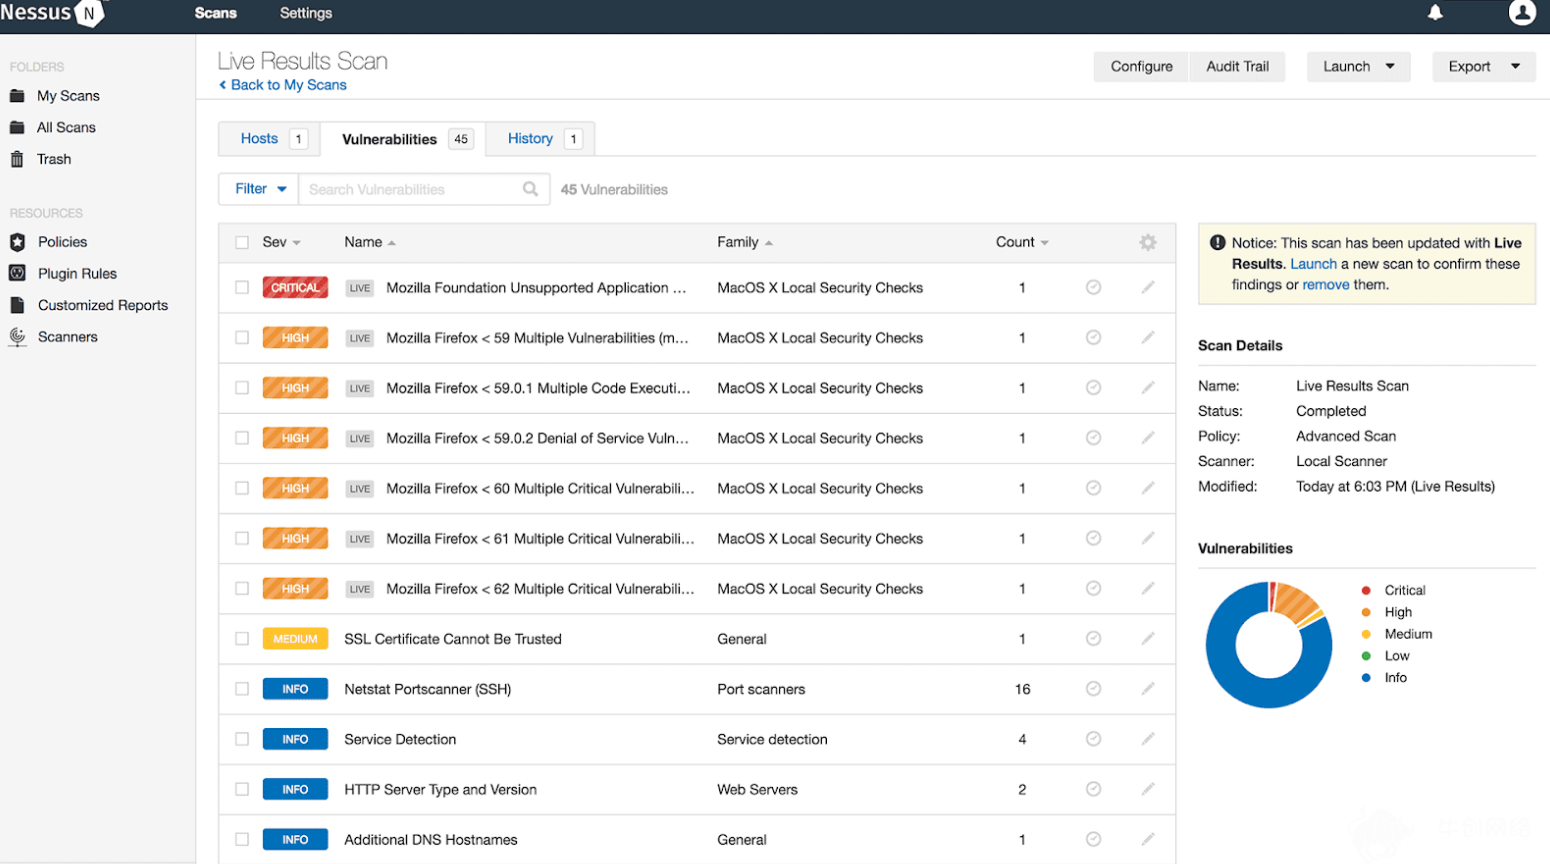Image resolution: width=1550 pixels, height=864 pixels.
Task: Check the Firefox < 59 Multiple Vulnerabilities row
Action: [x=242, y=337]
